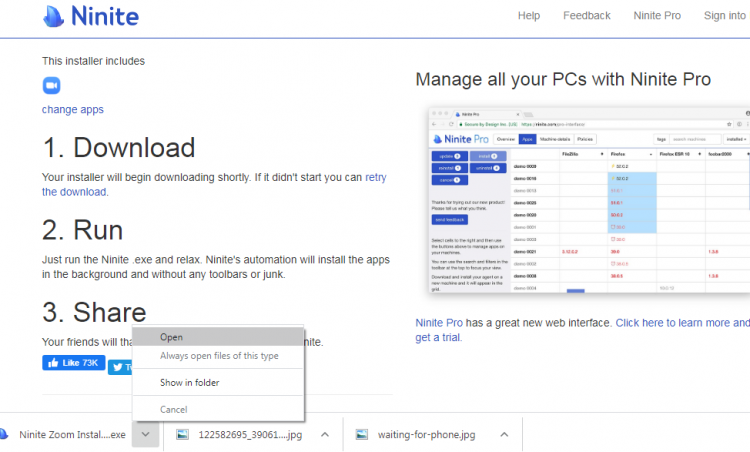This screenshot has width=750, height=452.
Task: Click the Facebook Like 73K button
Action: click(x=74, y=363)
